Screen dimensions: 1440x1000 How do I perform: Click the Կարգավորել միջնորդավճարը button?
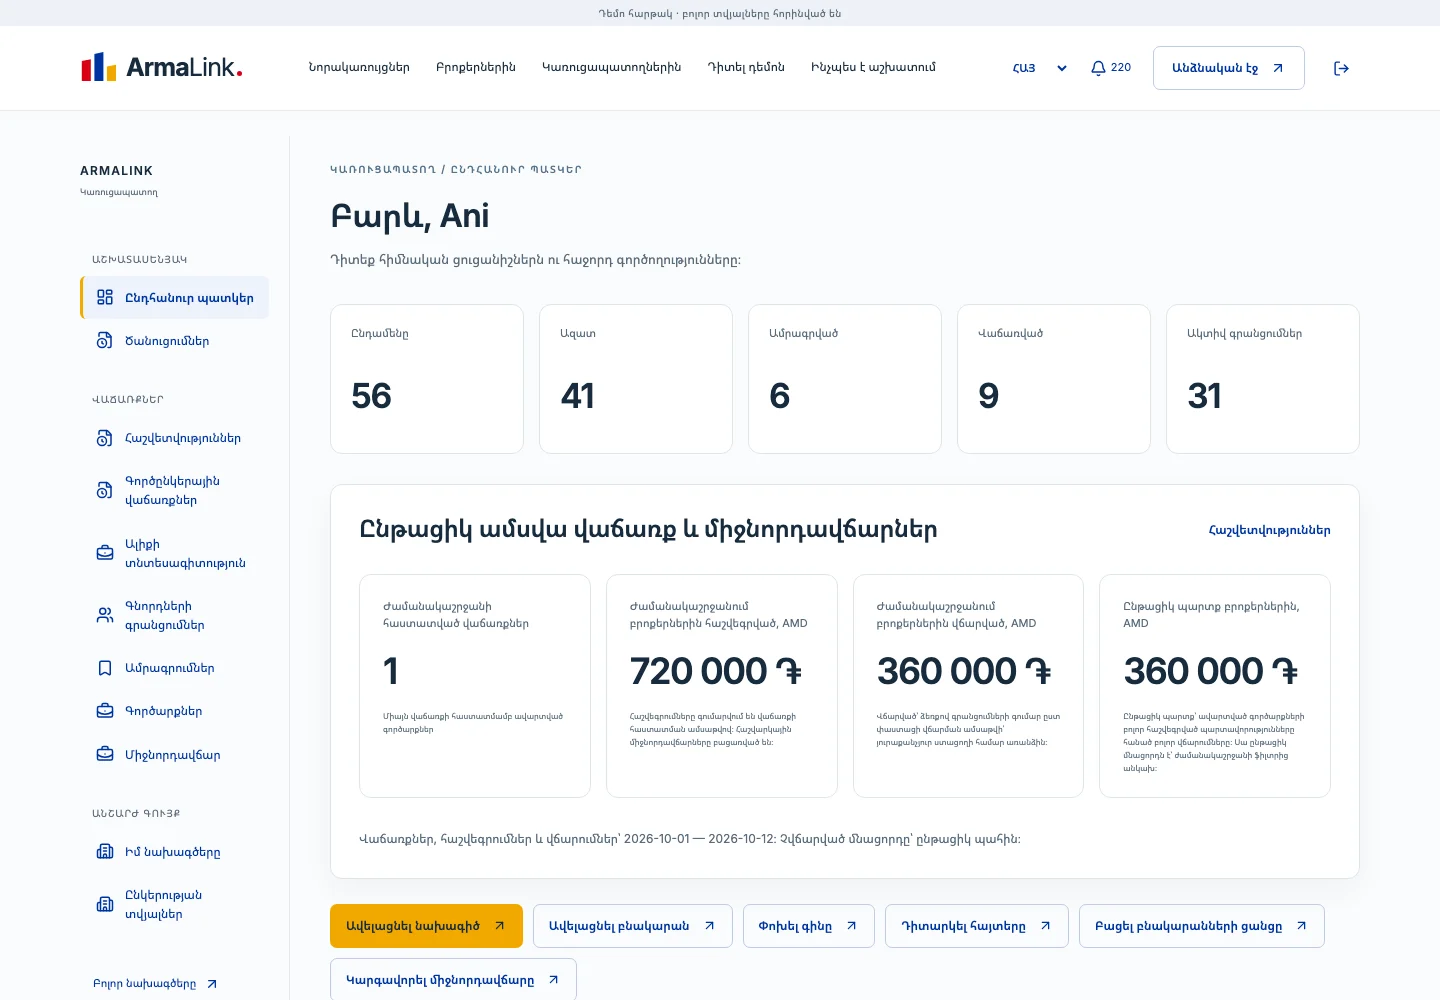[453, 980]
